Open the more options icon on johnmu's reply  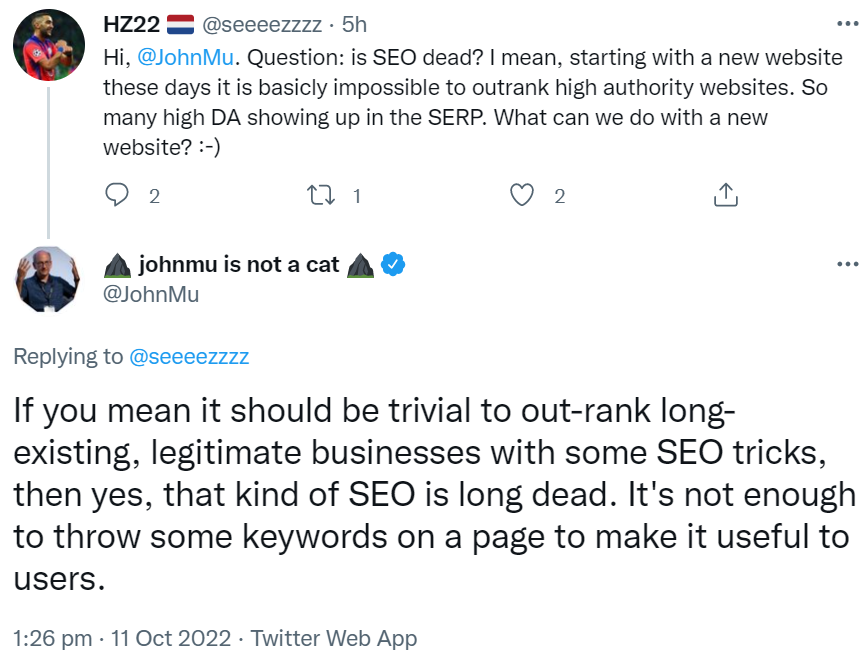(849, 264)
